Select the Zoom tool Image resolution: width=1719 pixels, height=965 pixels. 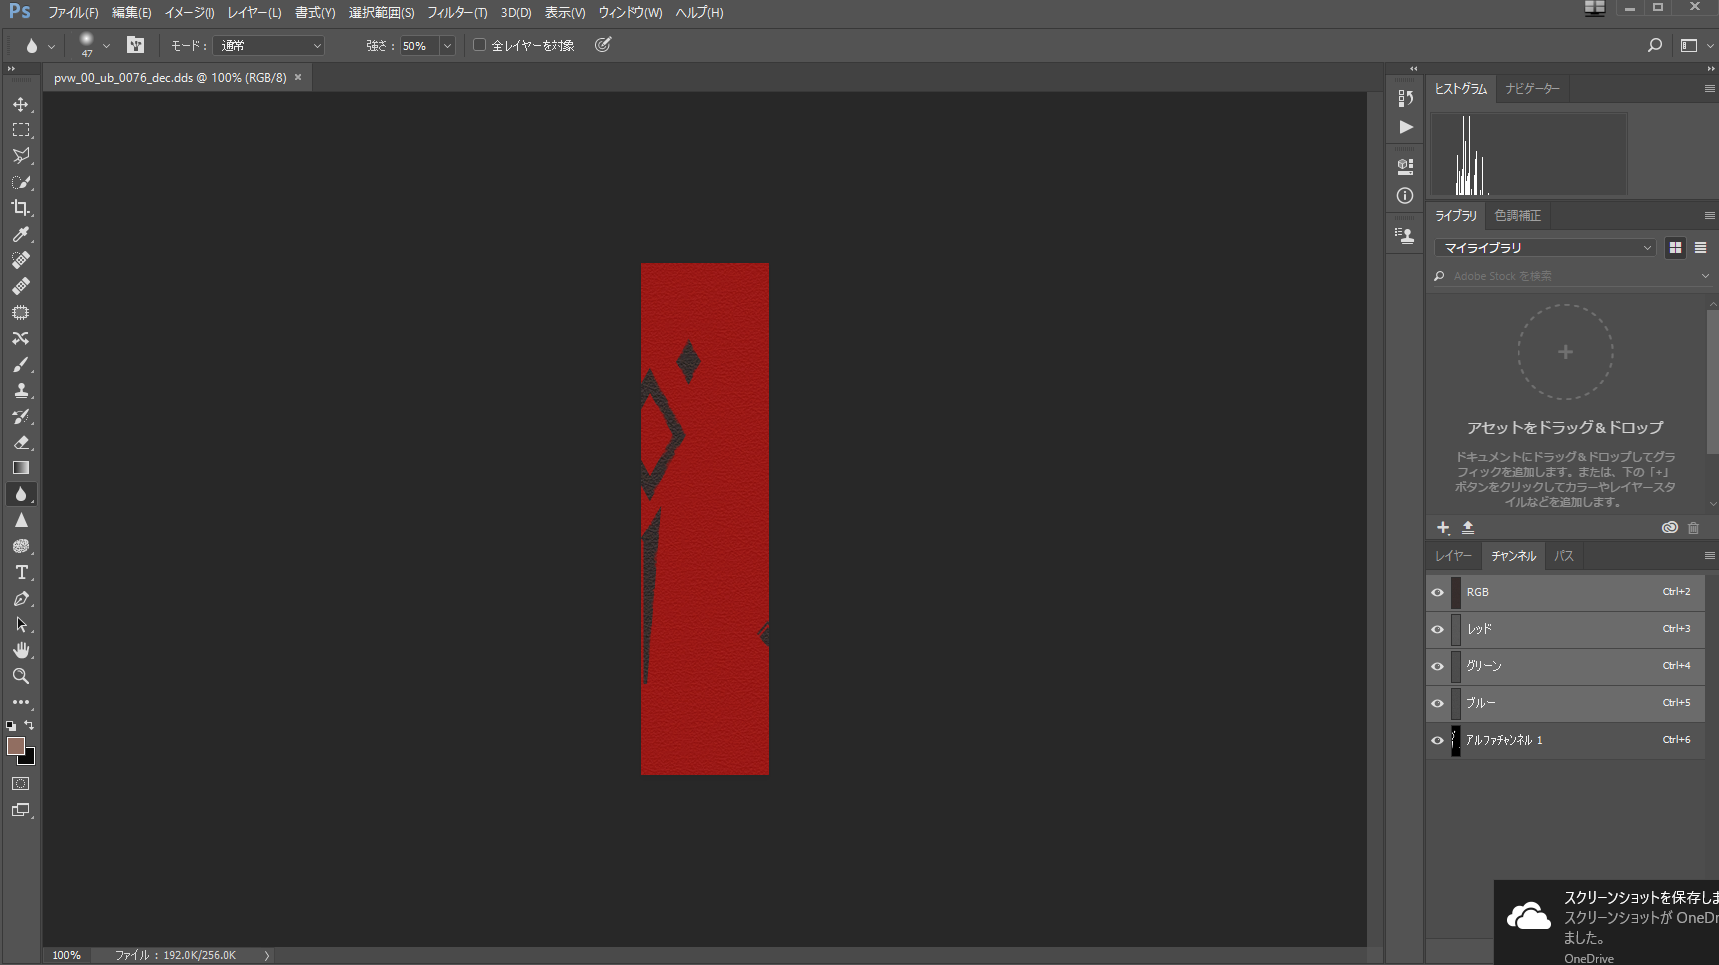tap(20, 676)
